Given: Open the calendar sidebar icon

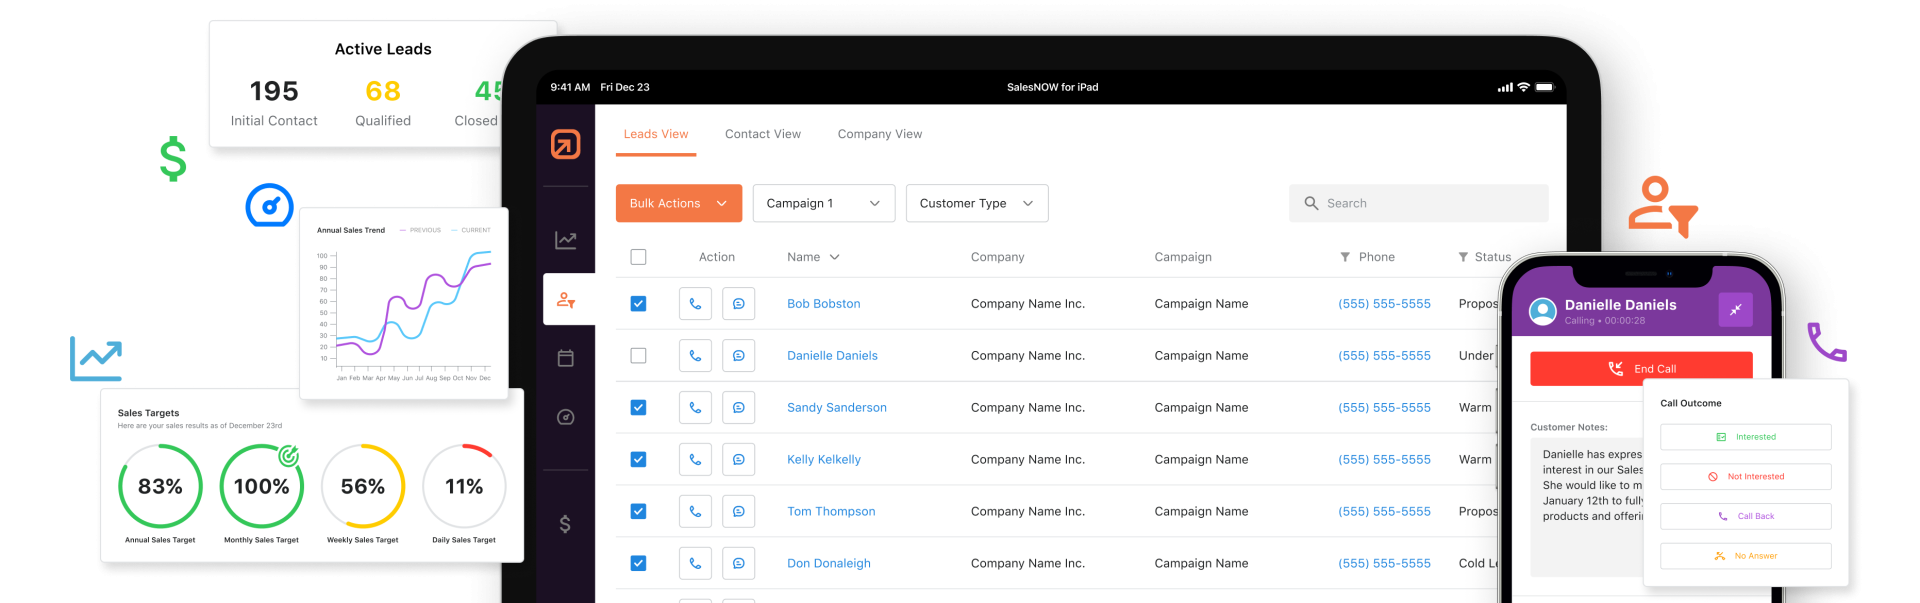Looking at the screenshot, I should tap(566, 358).
